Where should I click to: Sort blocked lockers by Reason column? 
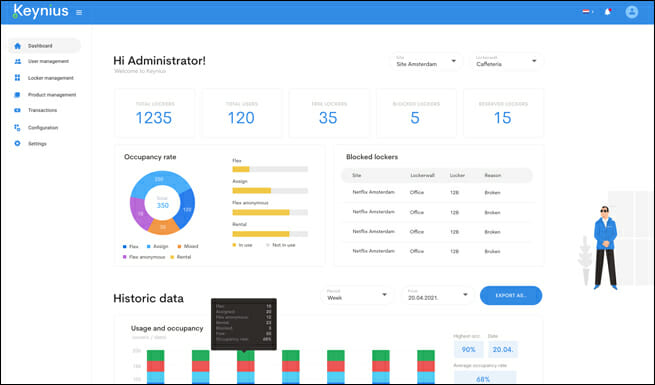(x=493, y=175)
